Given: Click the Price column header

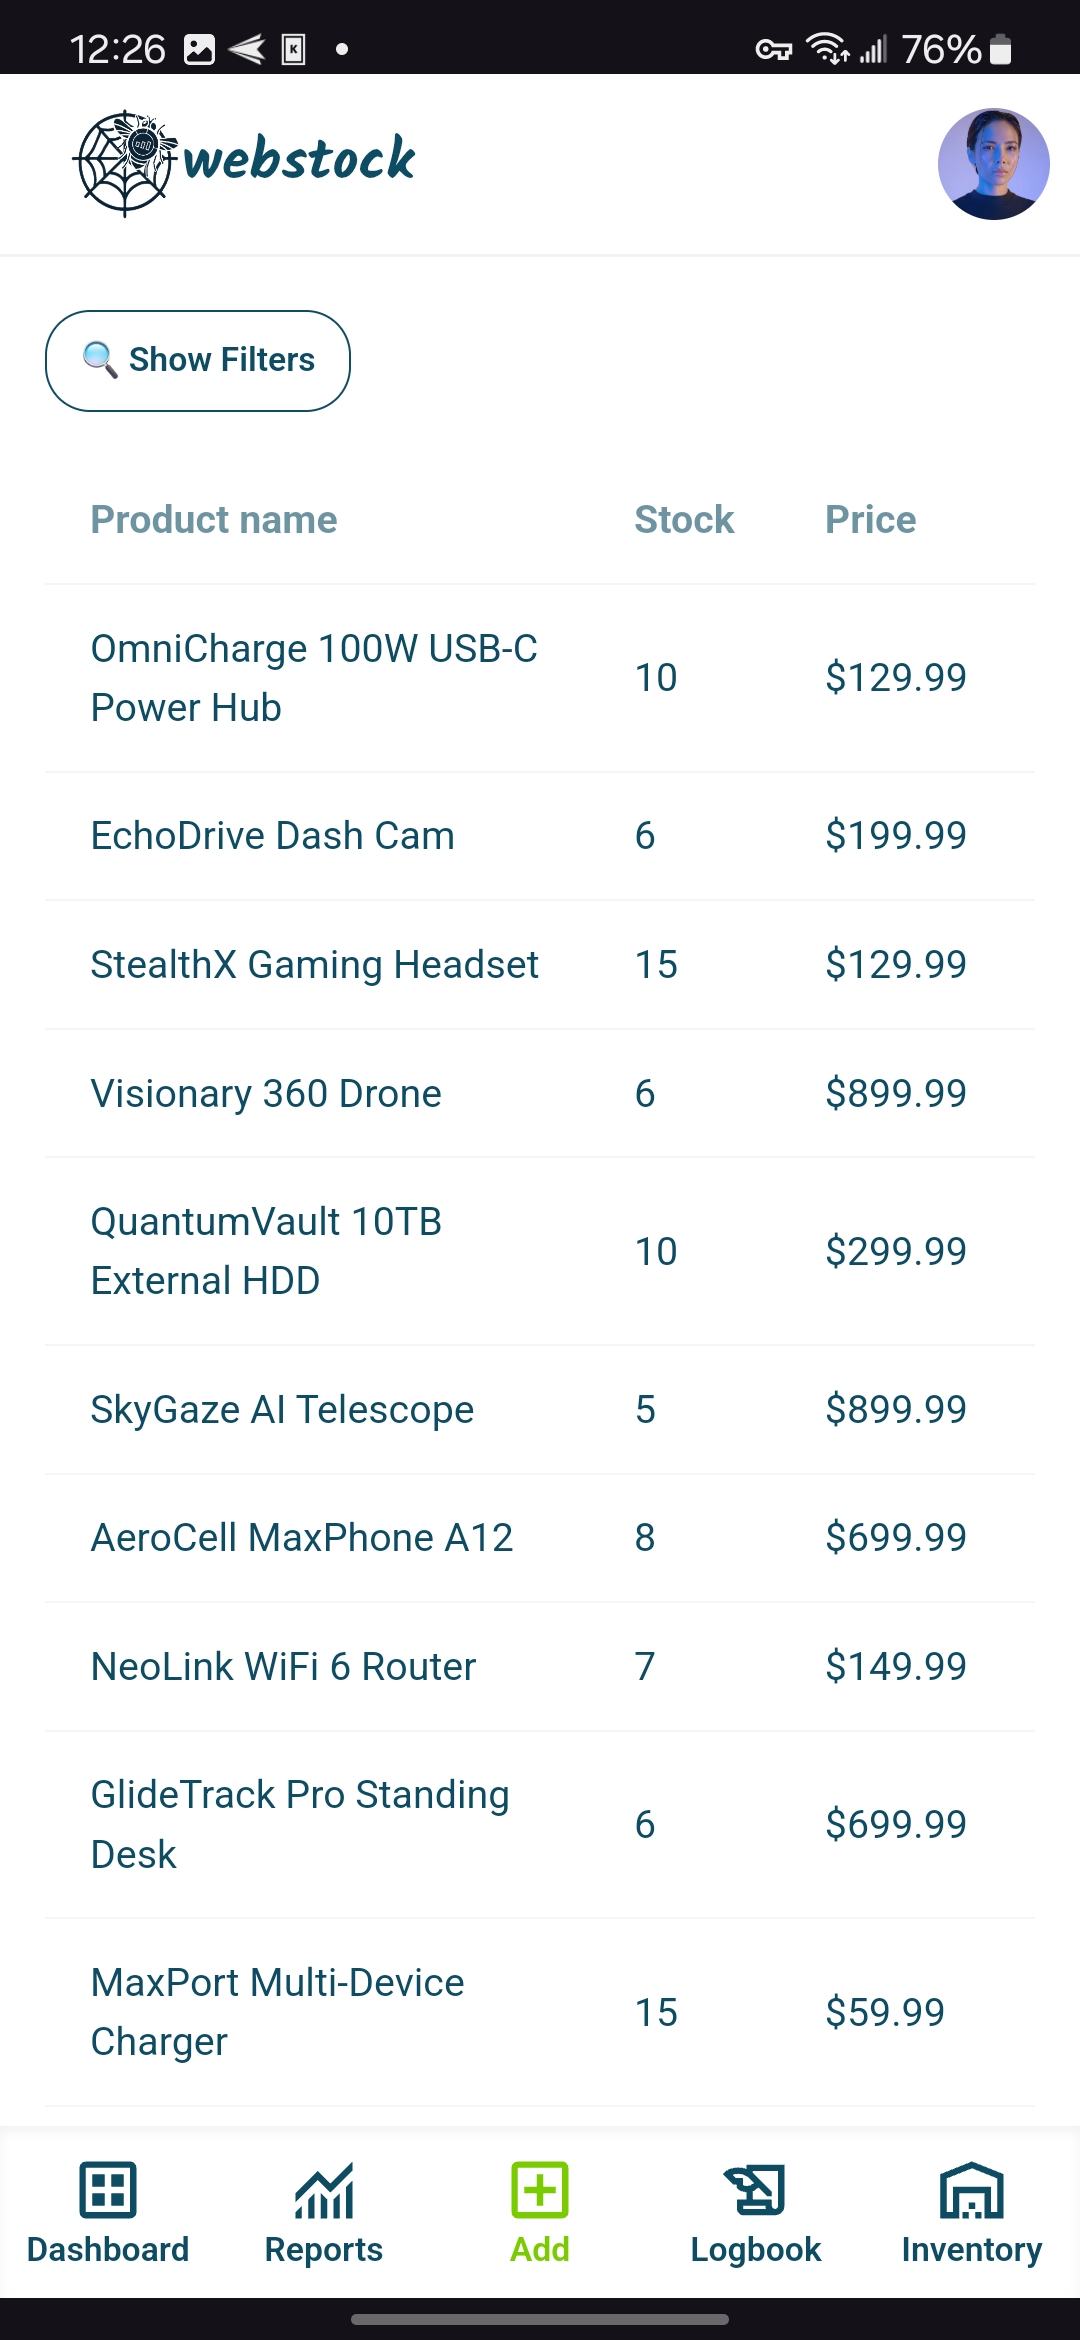Looking at the screenshot, I should 870,520.
